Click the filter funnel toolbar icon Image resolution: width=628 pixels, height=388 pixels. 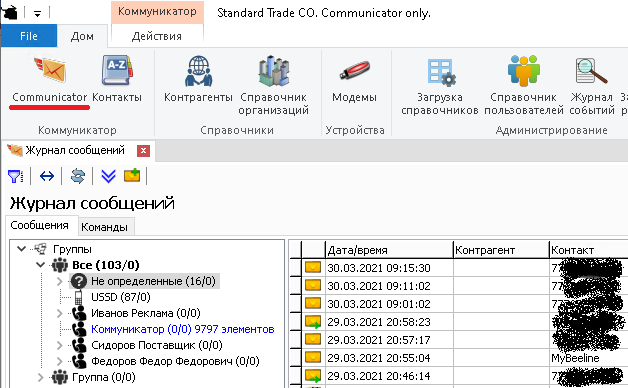(x=15, y=176)
